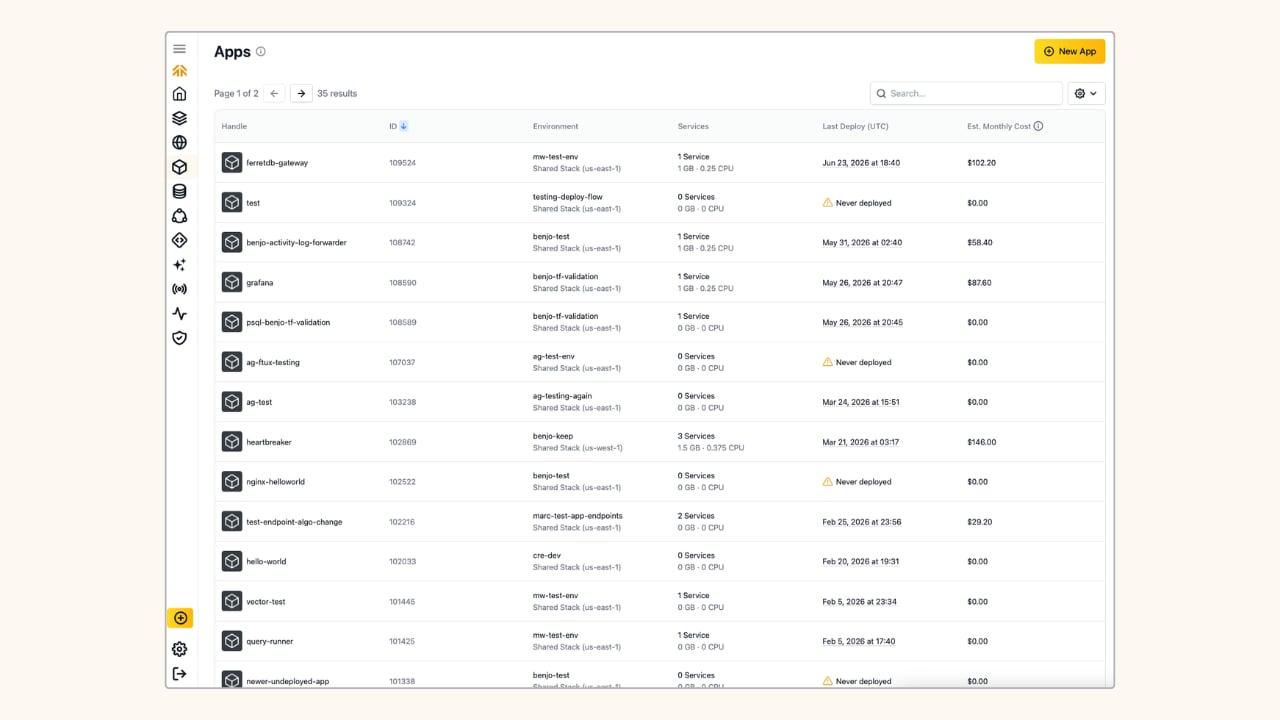Click Never deployed status in ag-ftux-testing row
Image resolution: width=1280 pixels, height=720 pixels.
pos(863,362)
